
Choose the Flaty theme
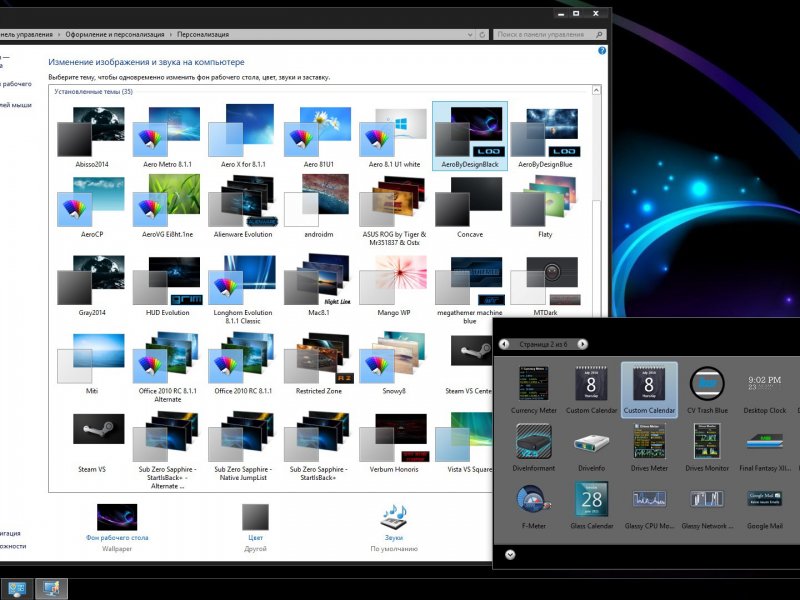[545, 207]
